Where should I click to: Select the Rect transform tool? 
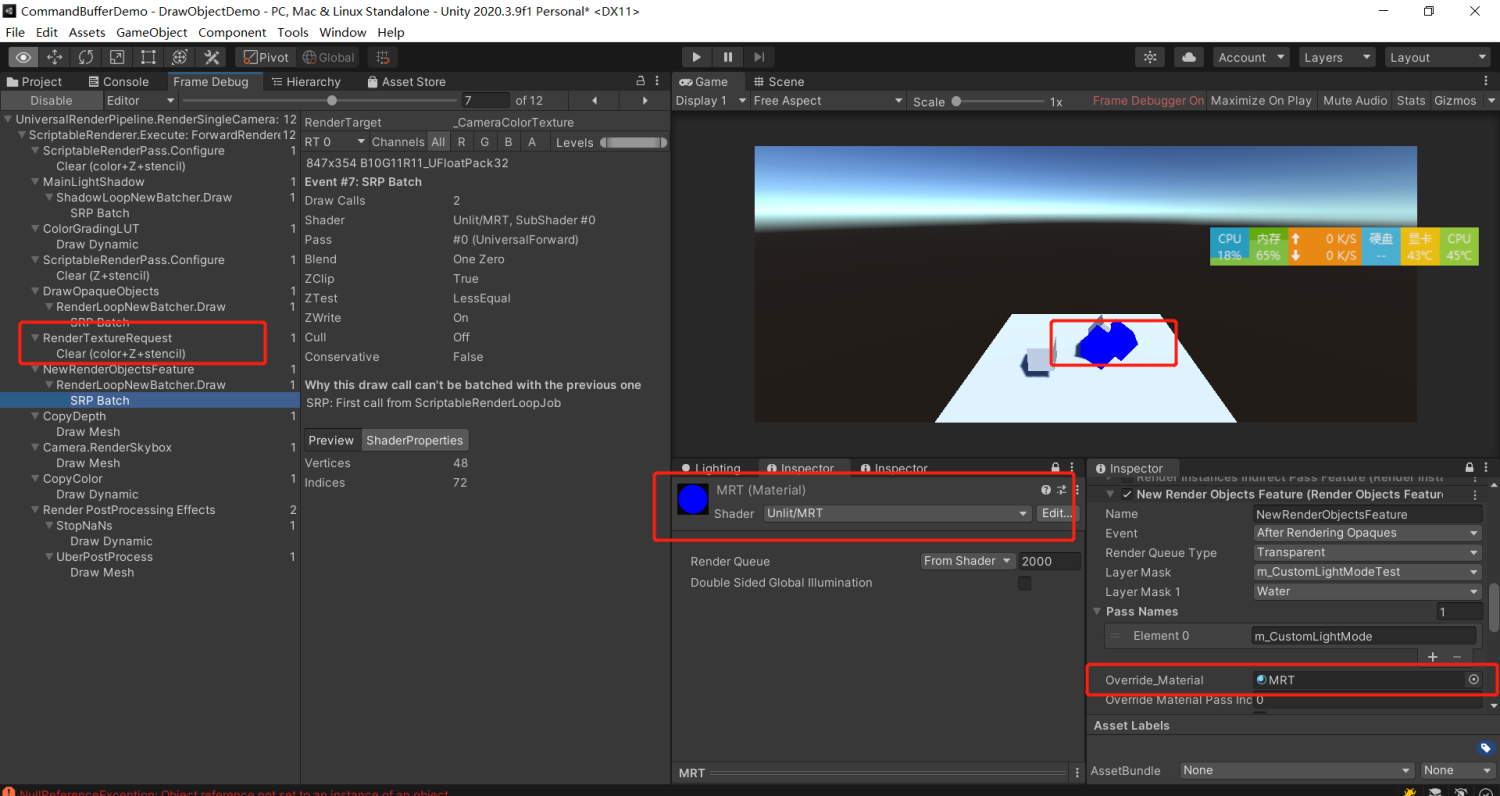pyautogui.click(x=148, y=57)
